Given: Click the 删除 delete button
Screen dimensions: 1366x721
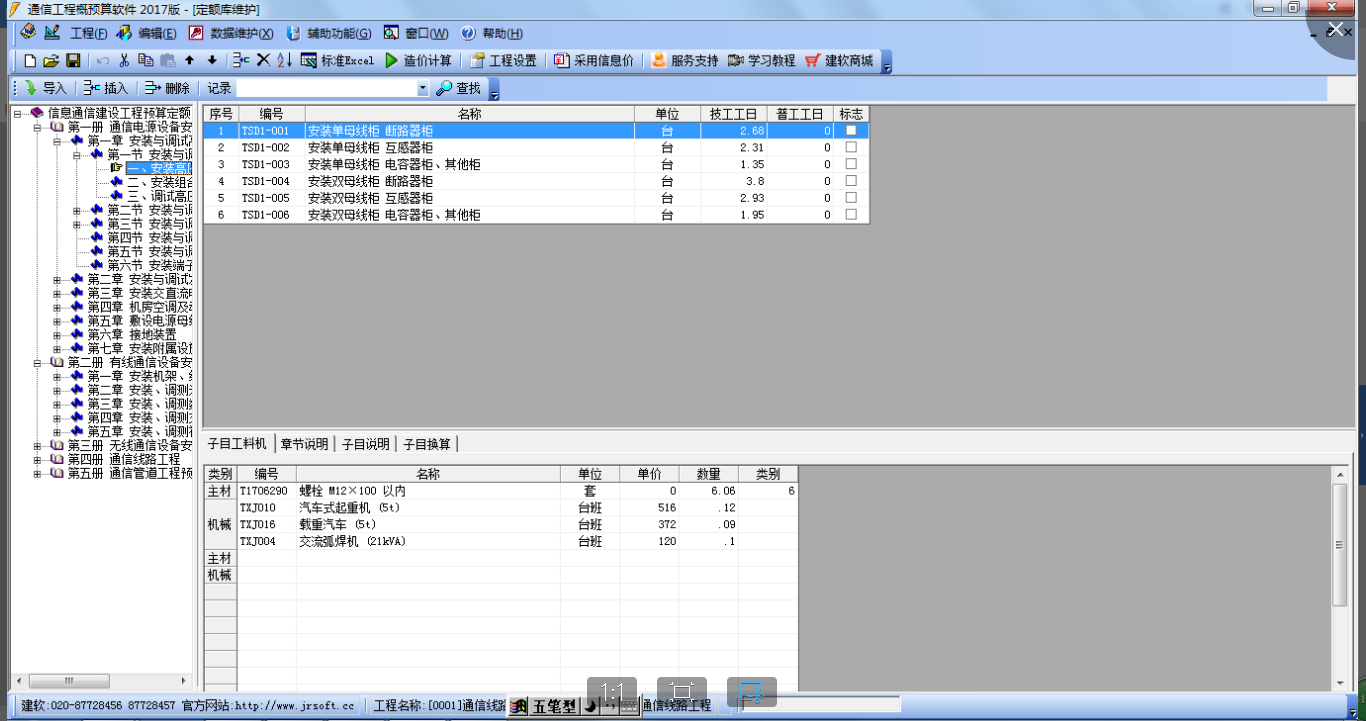Looking at the screenshot, I should click(x=167, y=89).
